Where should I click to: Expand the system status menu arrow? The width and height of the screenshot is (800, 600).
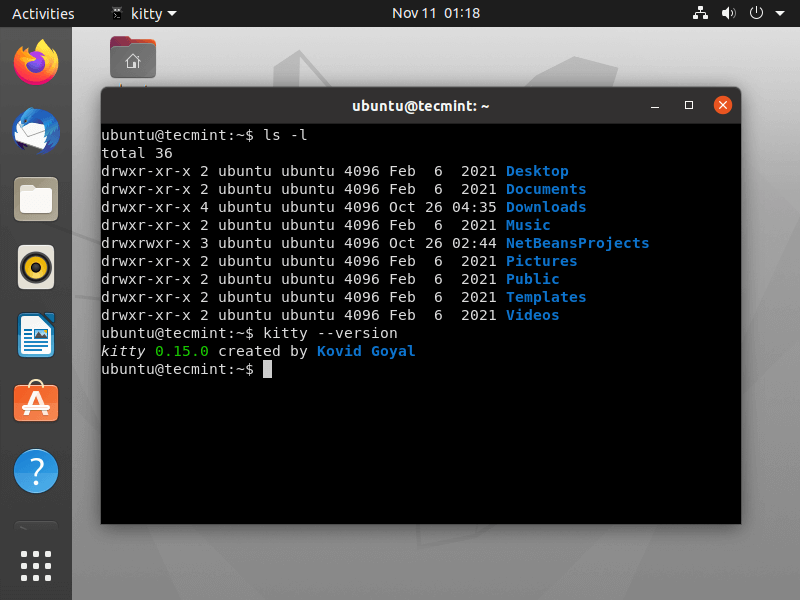pyautogui.click(x=780, y=13)
